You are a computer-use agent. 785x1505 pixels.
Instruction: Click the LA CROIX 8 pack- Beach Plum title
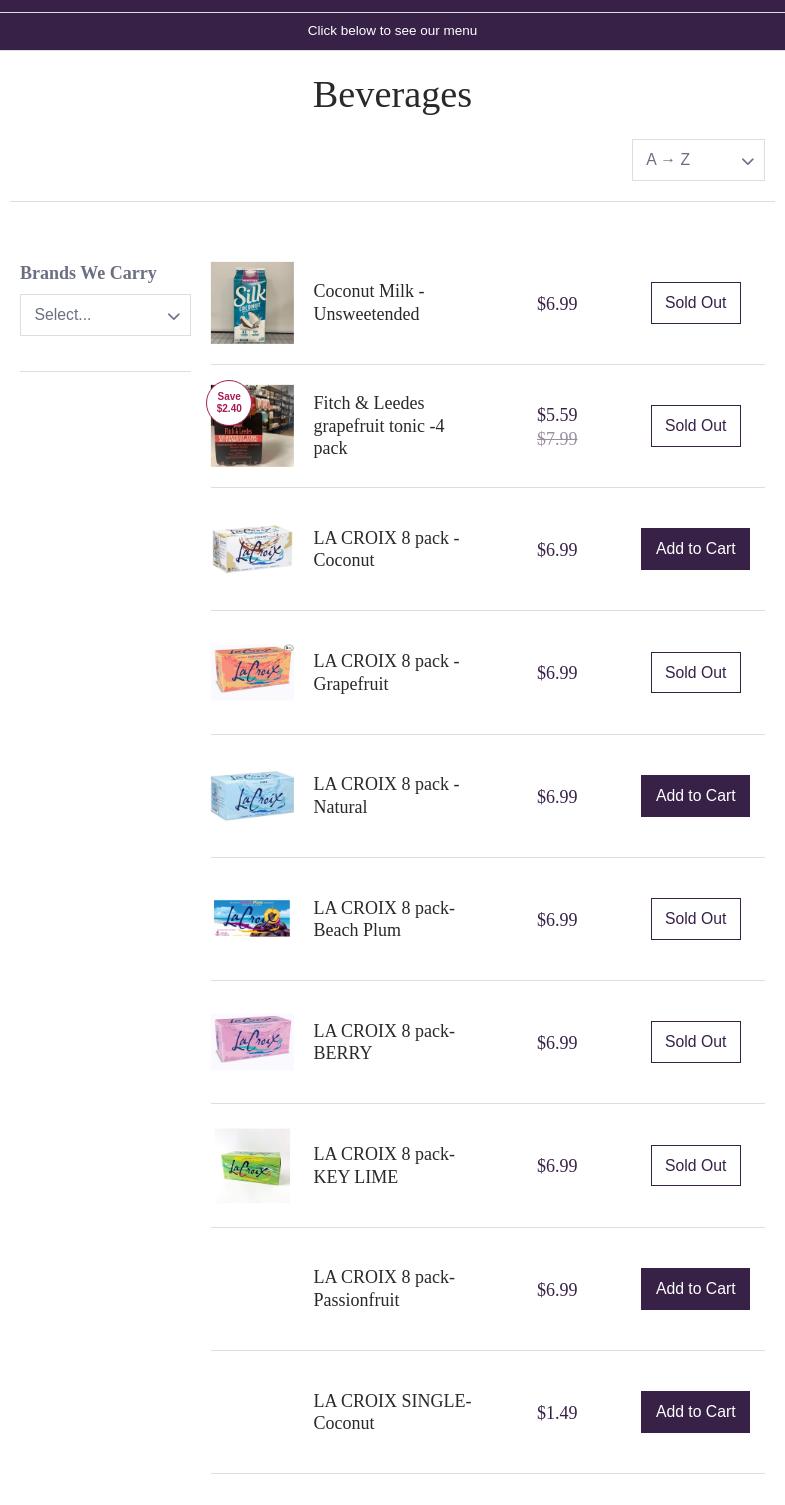coord(383,919)
